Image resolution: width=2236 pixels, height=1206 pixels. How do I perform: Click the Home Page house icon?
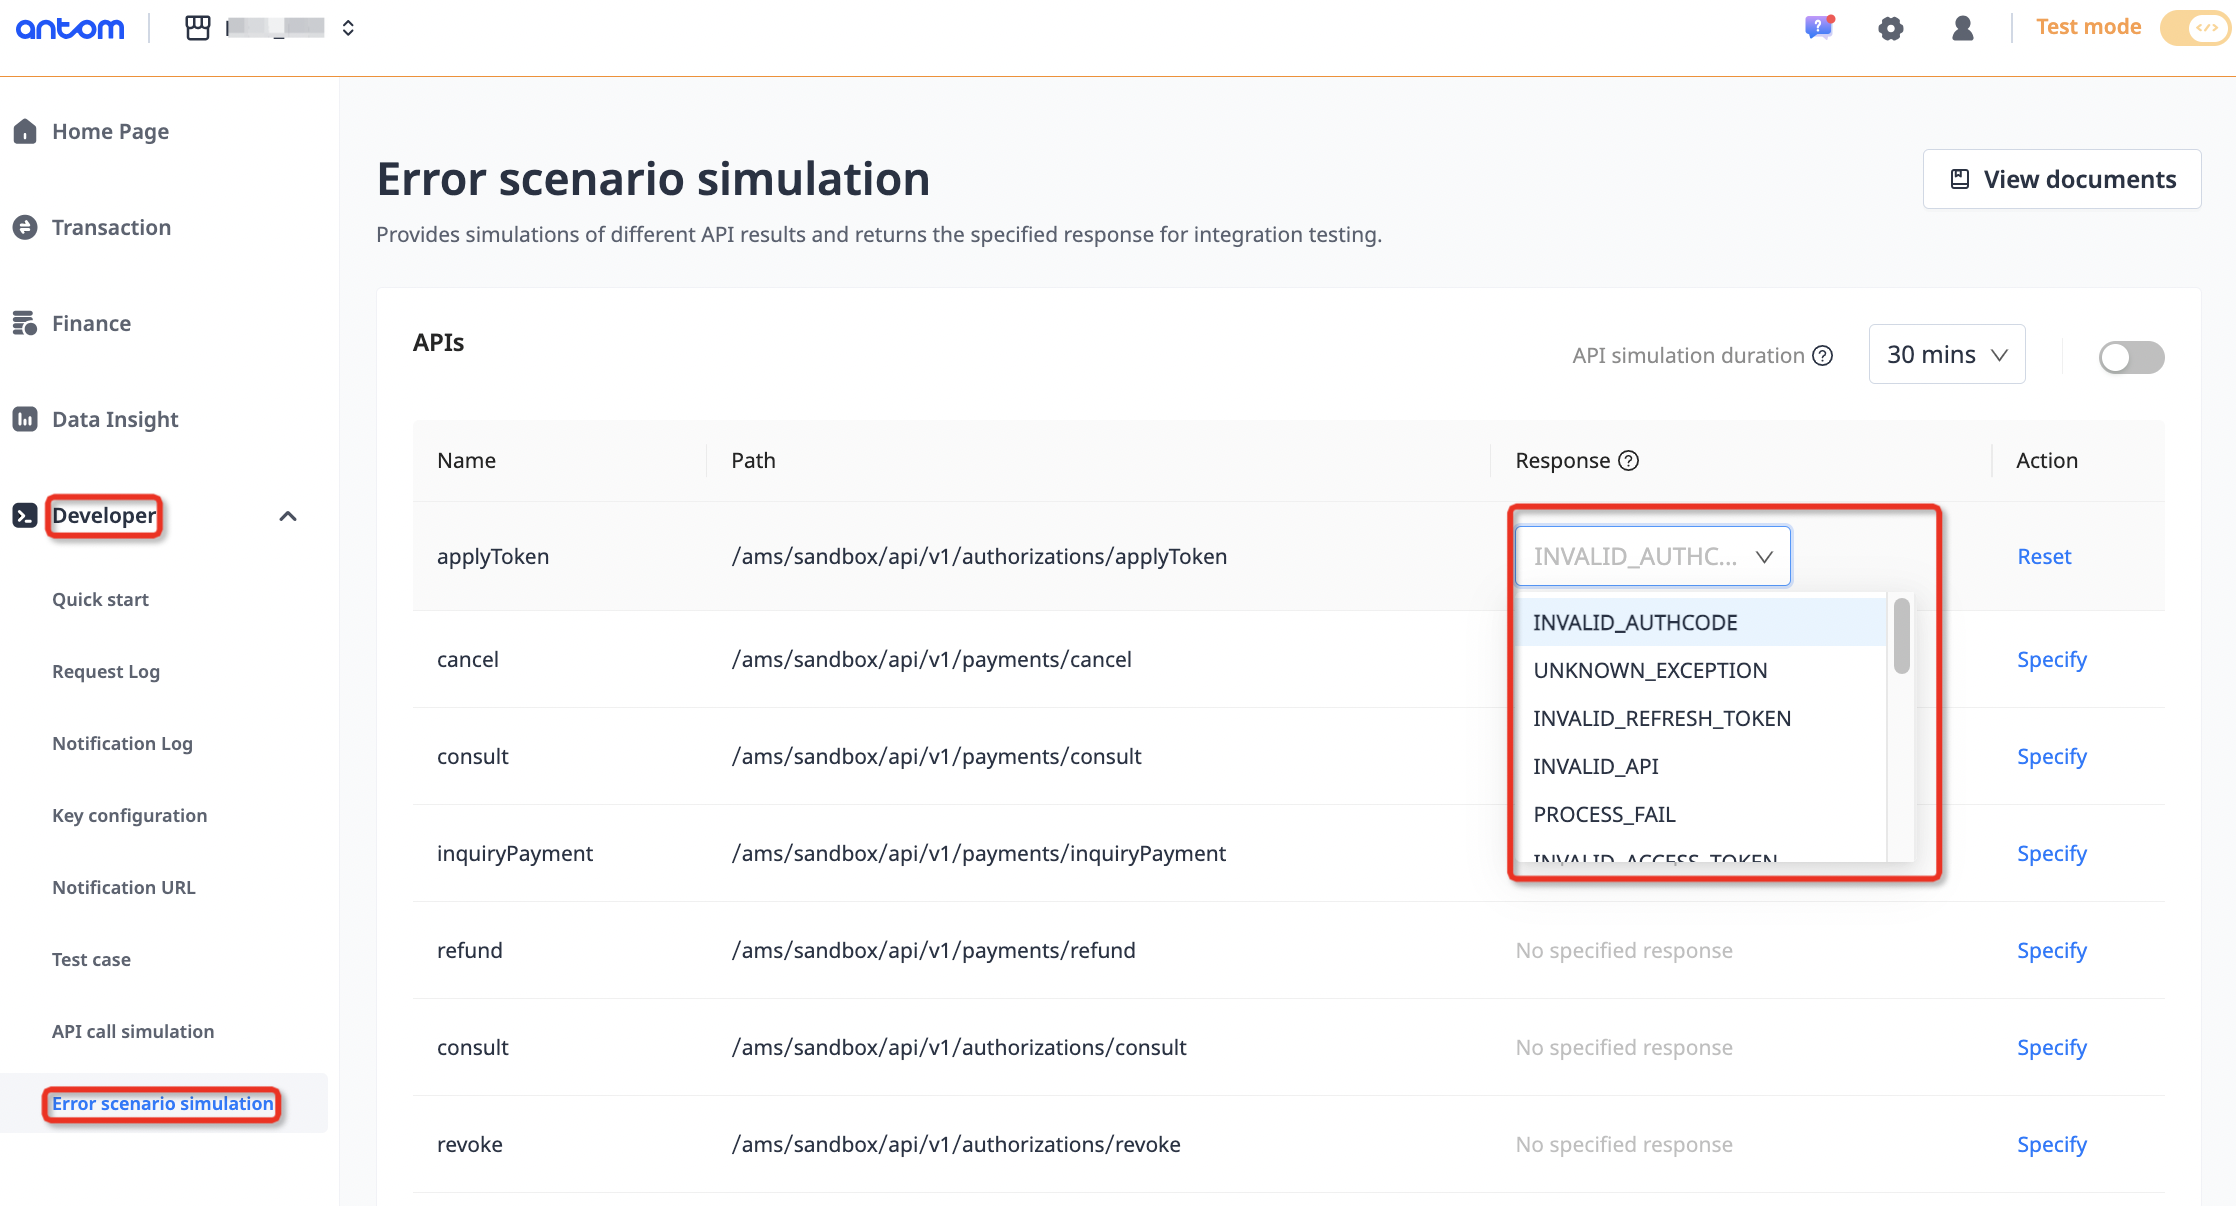25,131
